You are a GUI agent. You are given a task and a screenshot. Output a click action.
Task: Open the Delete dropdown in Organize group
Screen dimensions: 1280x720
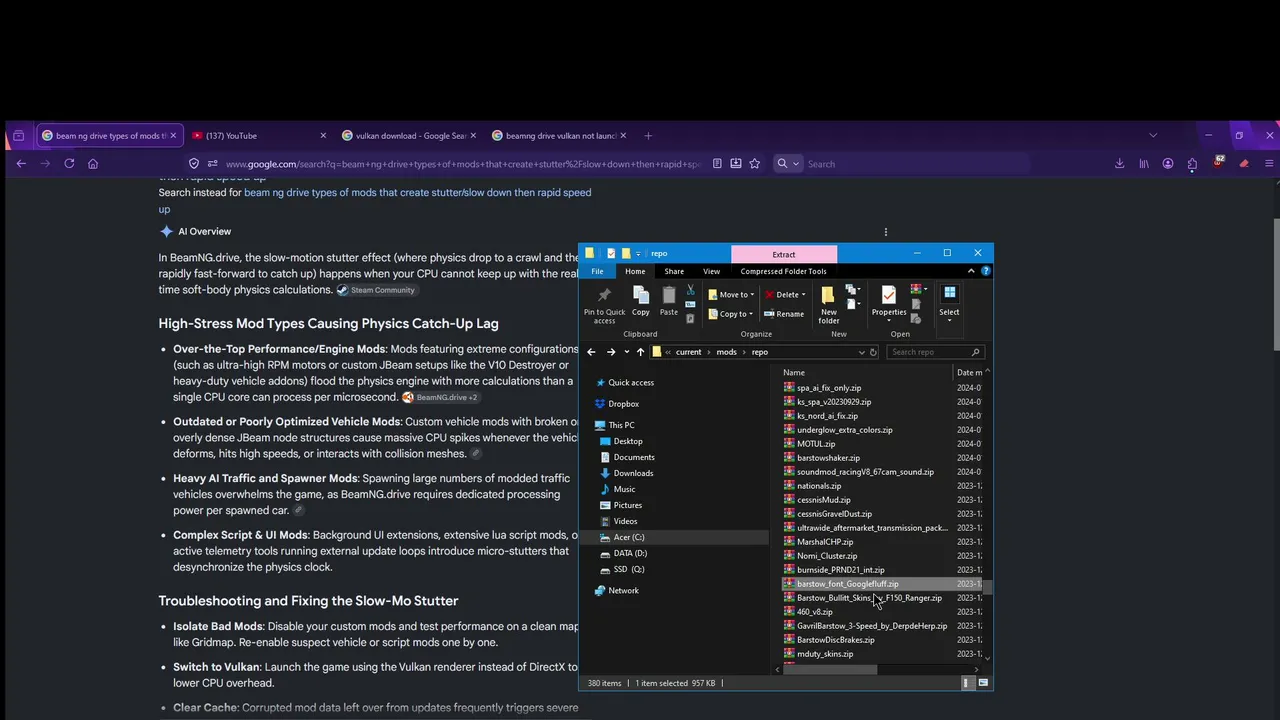pos(785,294)
